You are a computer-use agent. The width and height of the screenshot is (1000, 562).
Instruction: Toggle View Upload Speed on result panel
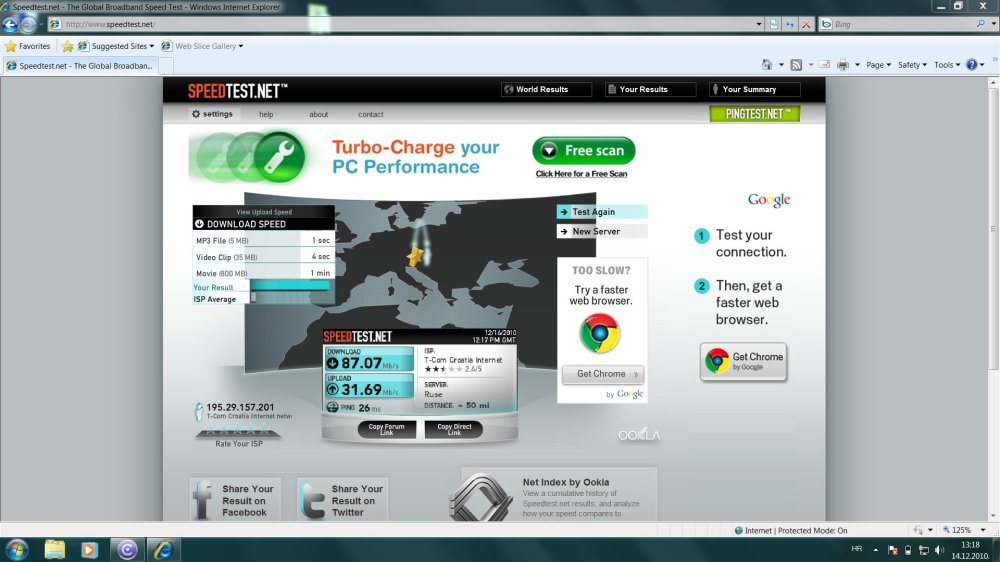pyautogui.click(x=263, y=212)
